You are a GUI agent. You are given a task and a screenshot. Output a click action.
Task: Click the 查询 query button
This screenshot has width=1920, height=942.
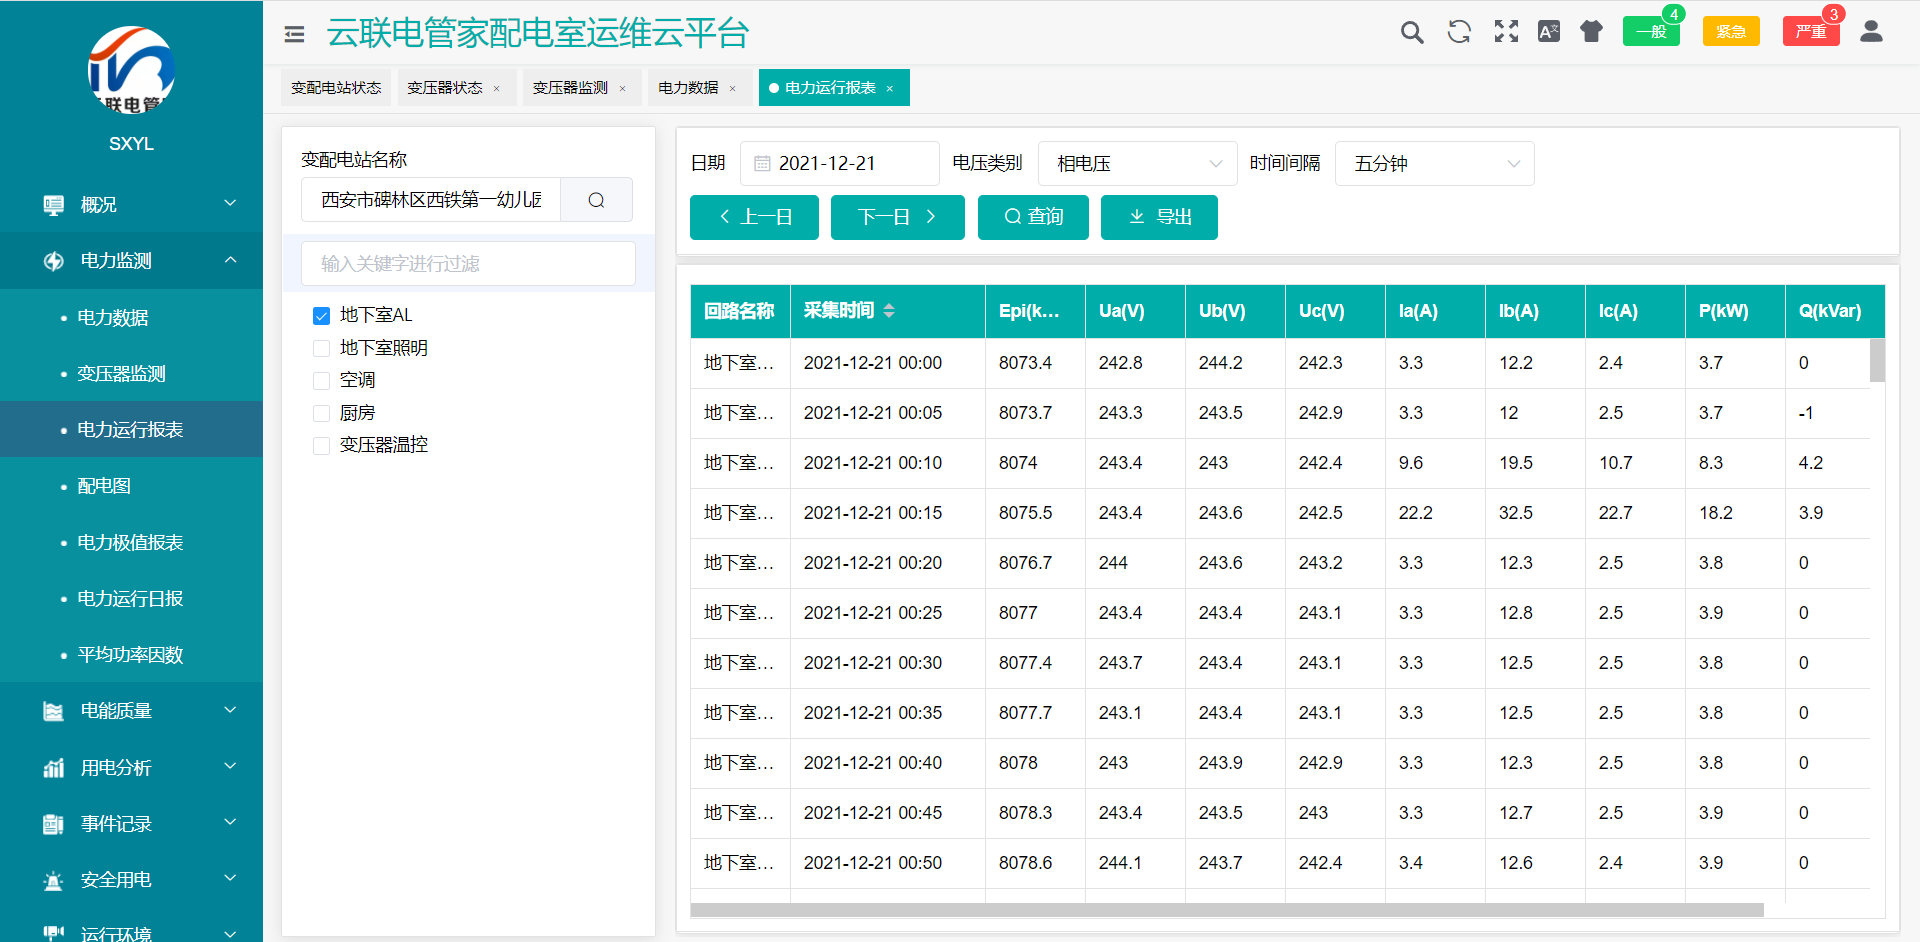pyautogui.click(x=1033, y=217)
